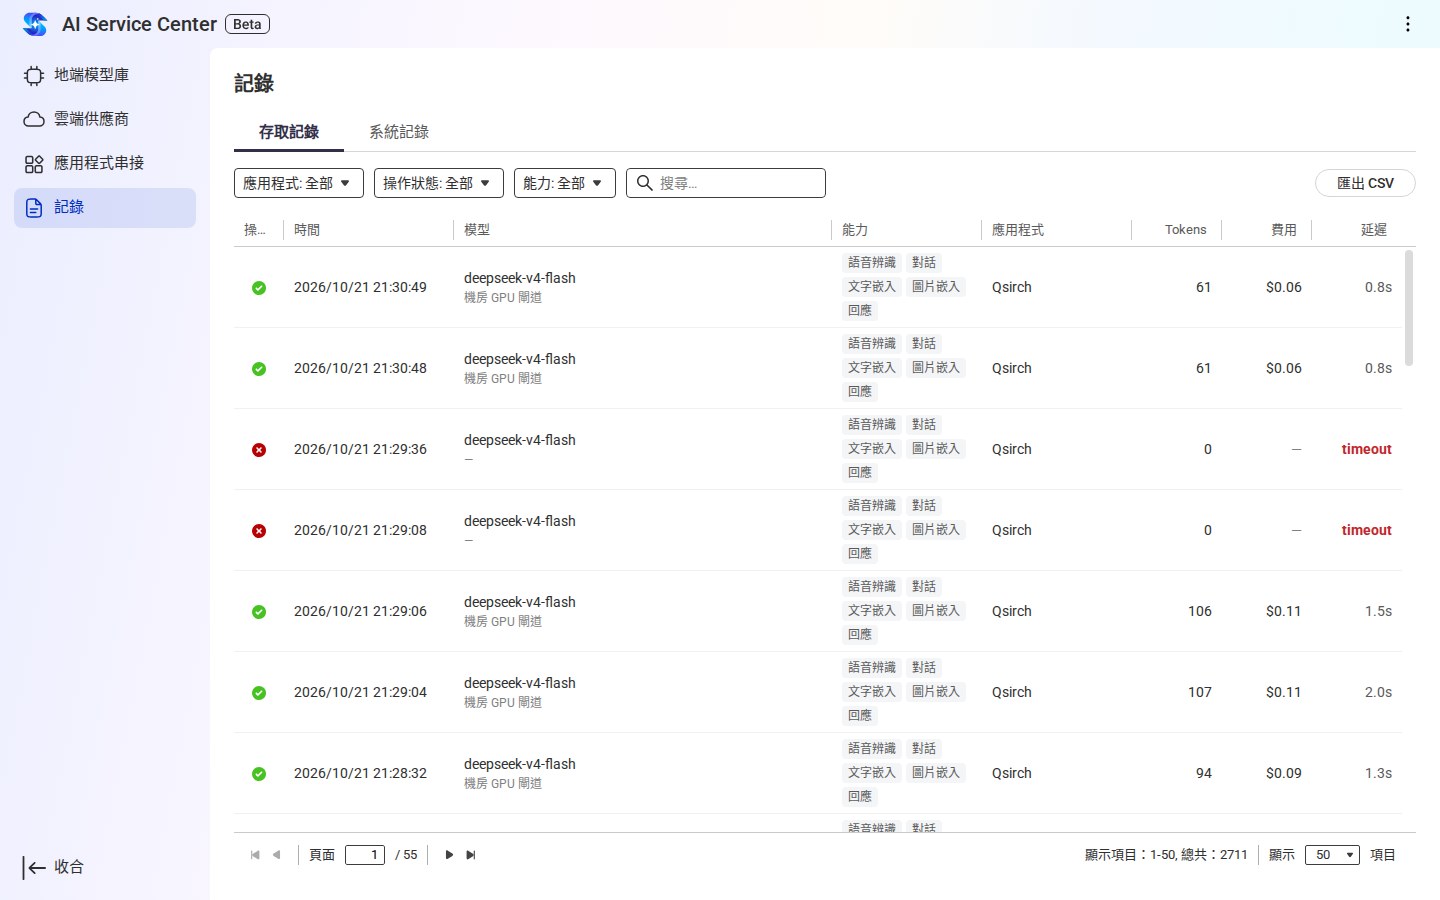Select 記錄 in the sidebar
1440x900 pixels.
[x=105, y=207]
